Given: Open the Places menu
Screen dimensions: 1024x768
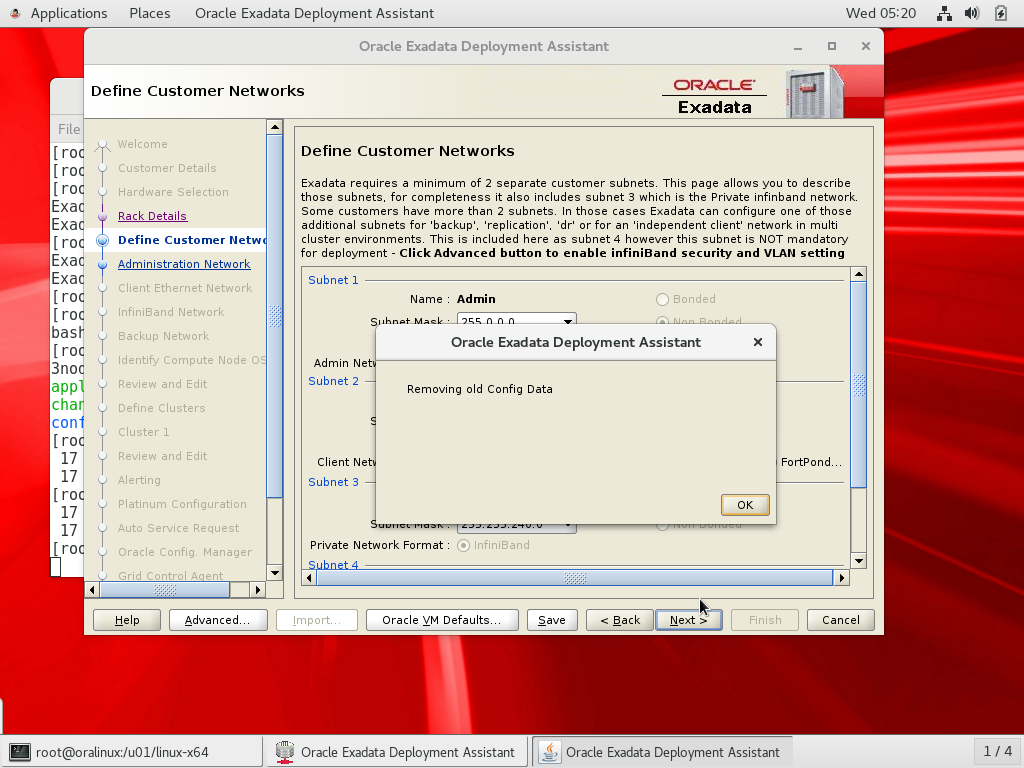Looking at the screenshot, I should click(150, 13).
